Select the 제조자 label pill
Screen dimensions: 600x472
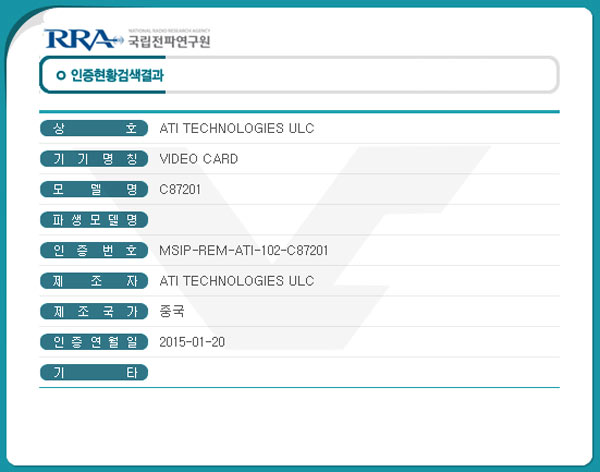click(94, 281)
